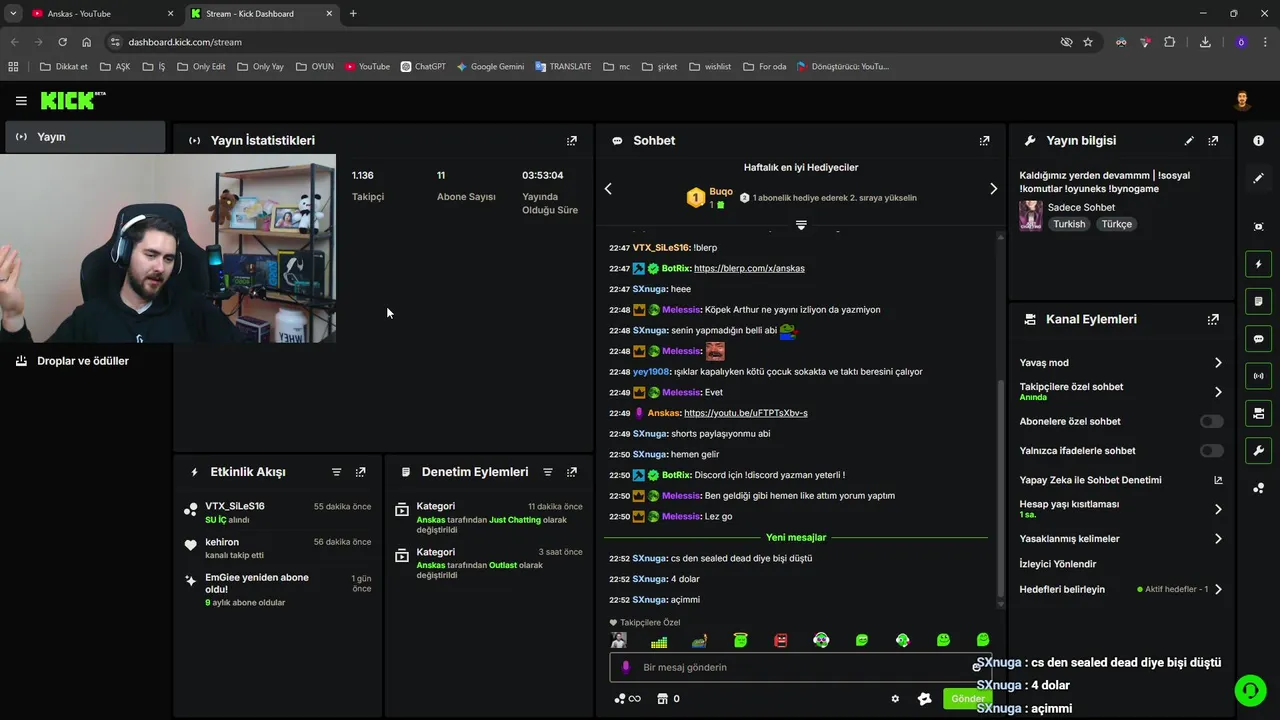The height and width of the screenshot is (720, 1280).
Task: Open the blerp.com/x/anskas link in chat
Action: click(x=749, y=268)
